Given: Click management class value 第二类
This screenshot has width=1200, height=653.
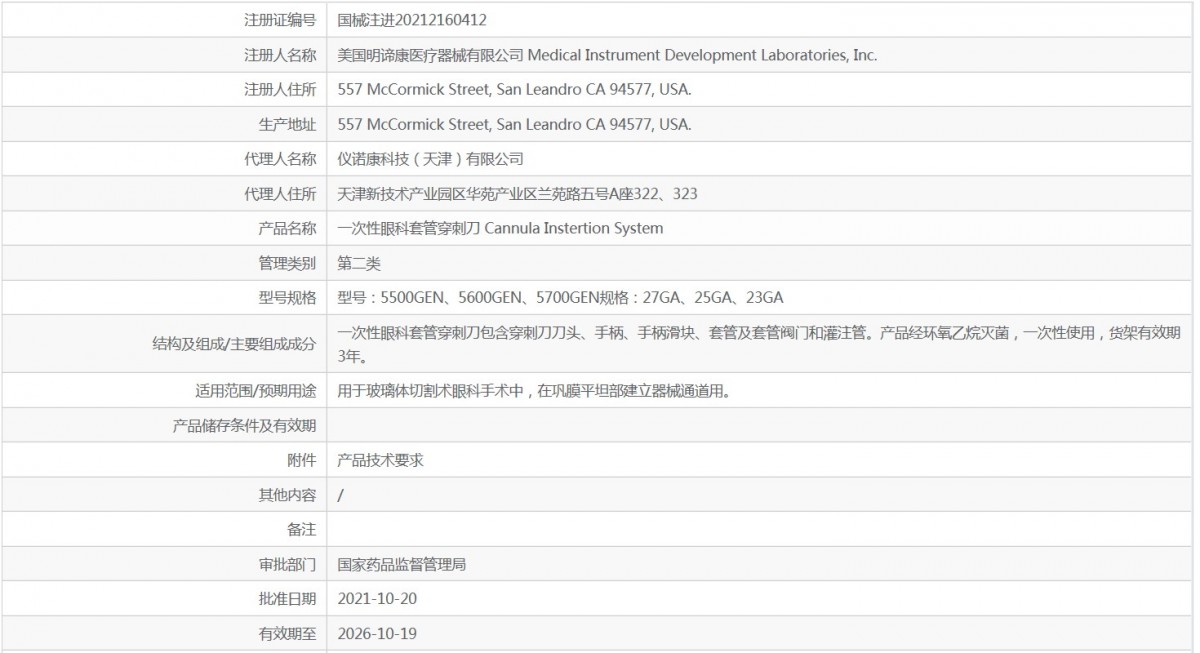Looking at the screenshot, I should click(x=359, y=264).
